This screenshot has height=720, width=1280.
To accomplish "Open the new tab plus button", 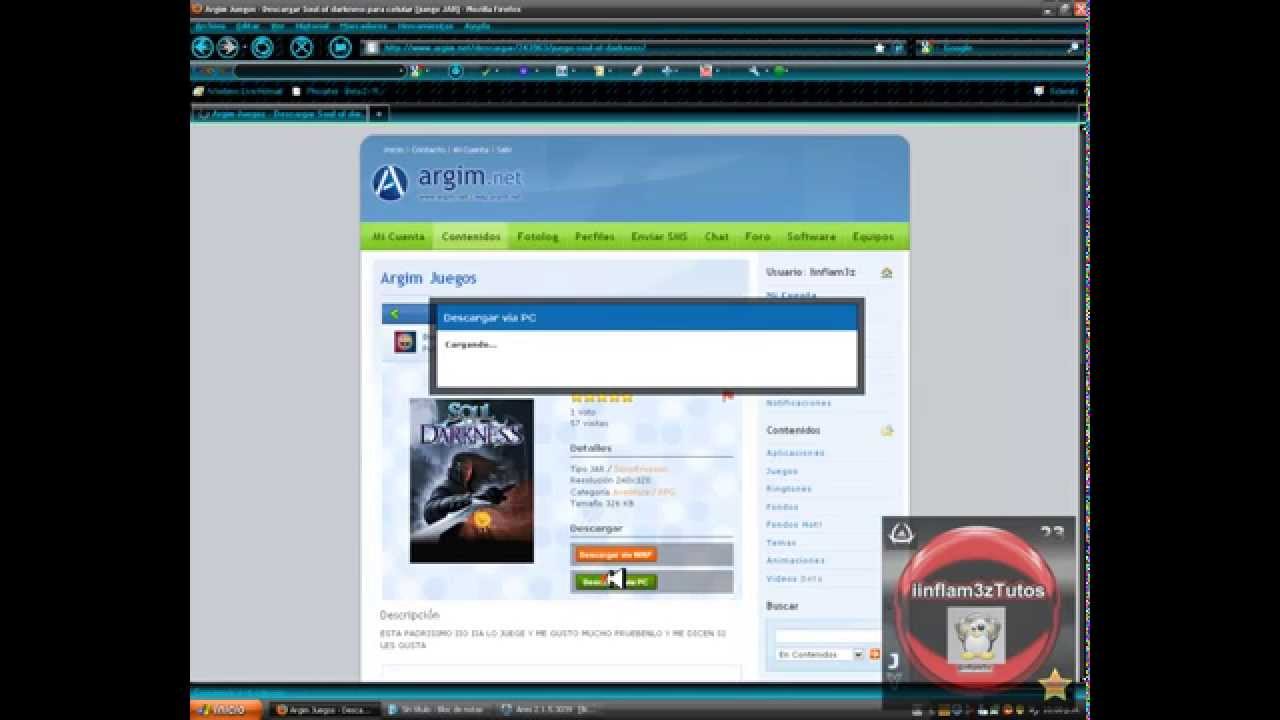I will point(378,114).
